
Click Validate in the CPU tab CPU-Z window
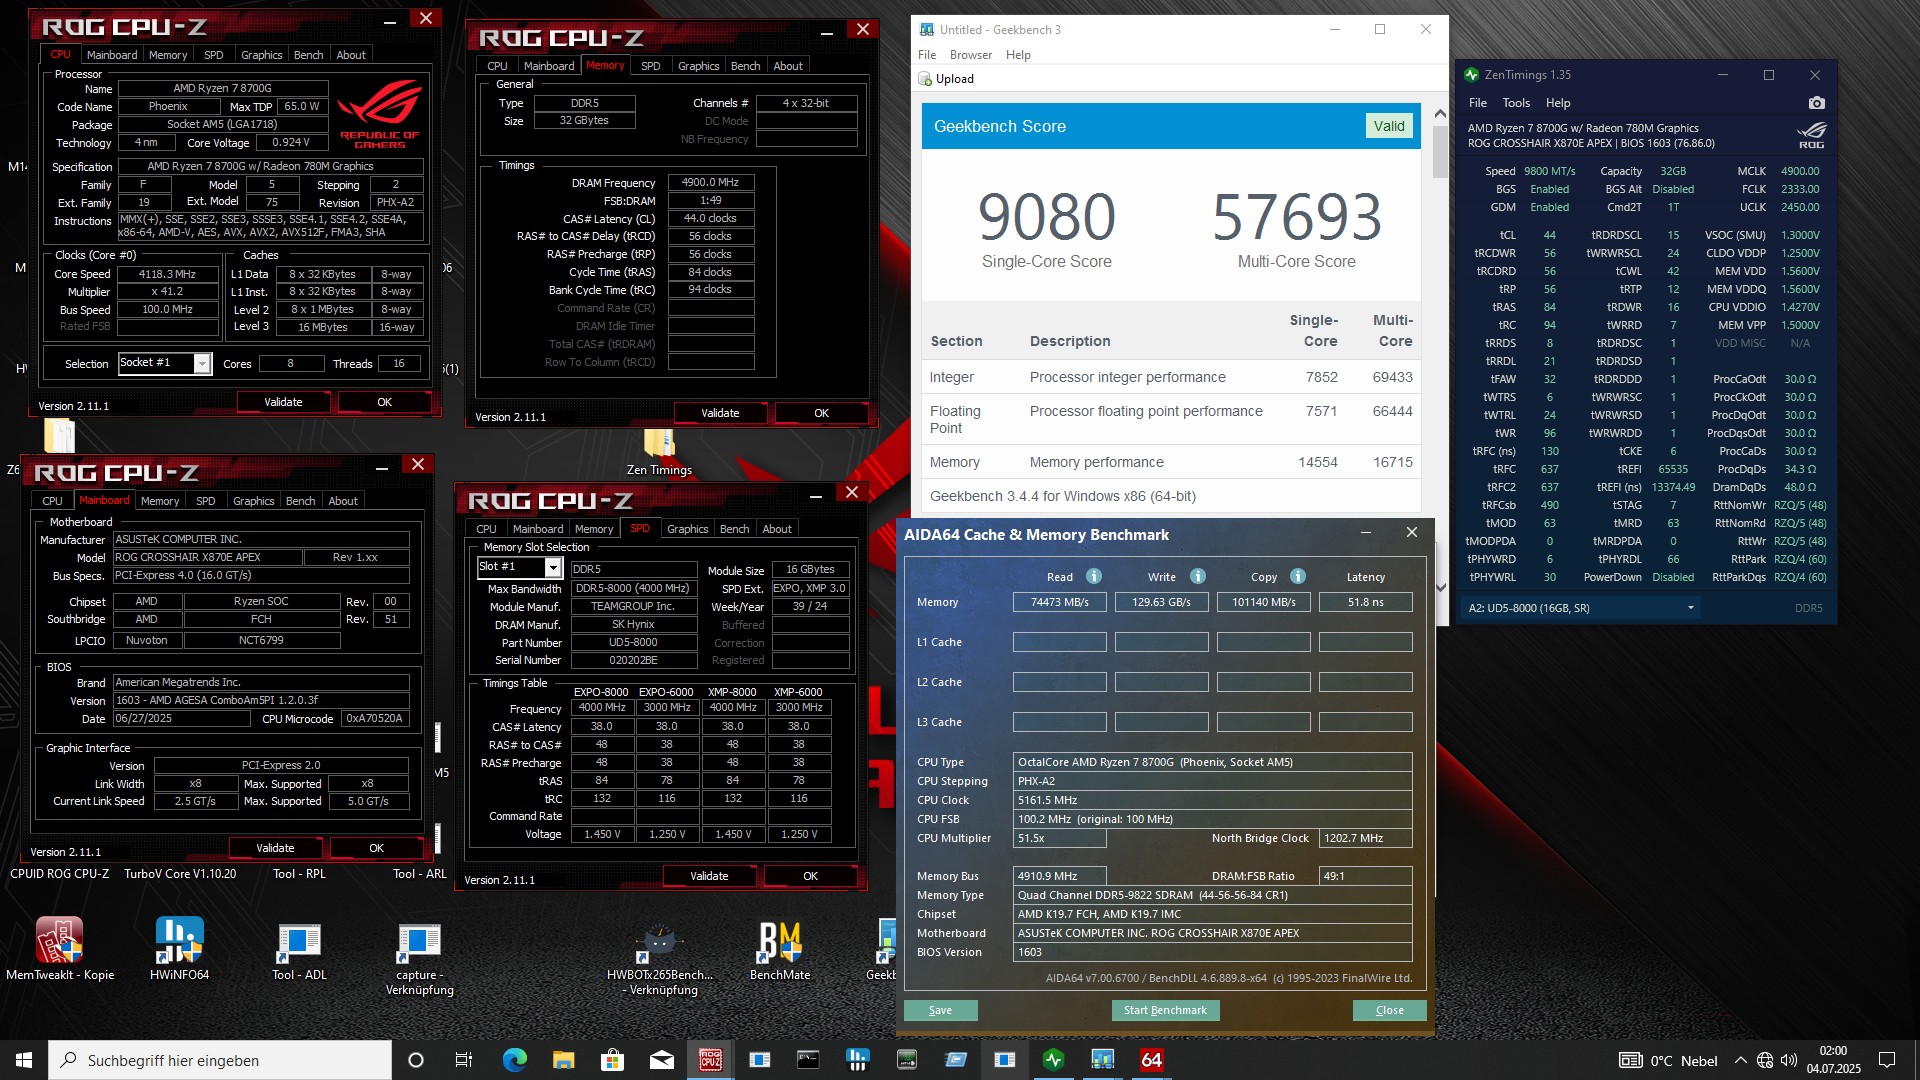(x=283, y=402)
